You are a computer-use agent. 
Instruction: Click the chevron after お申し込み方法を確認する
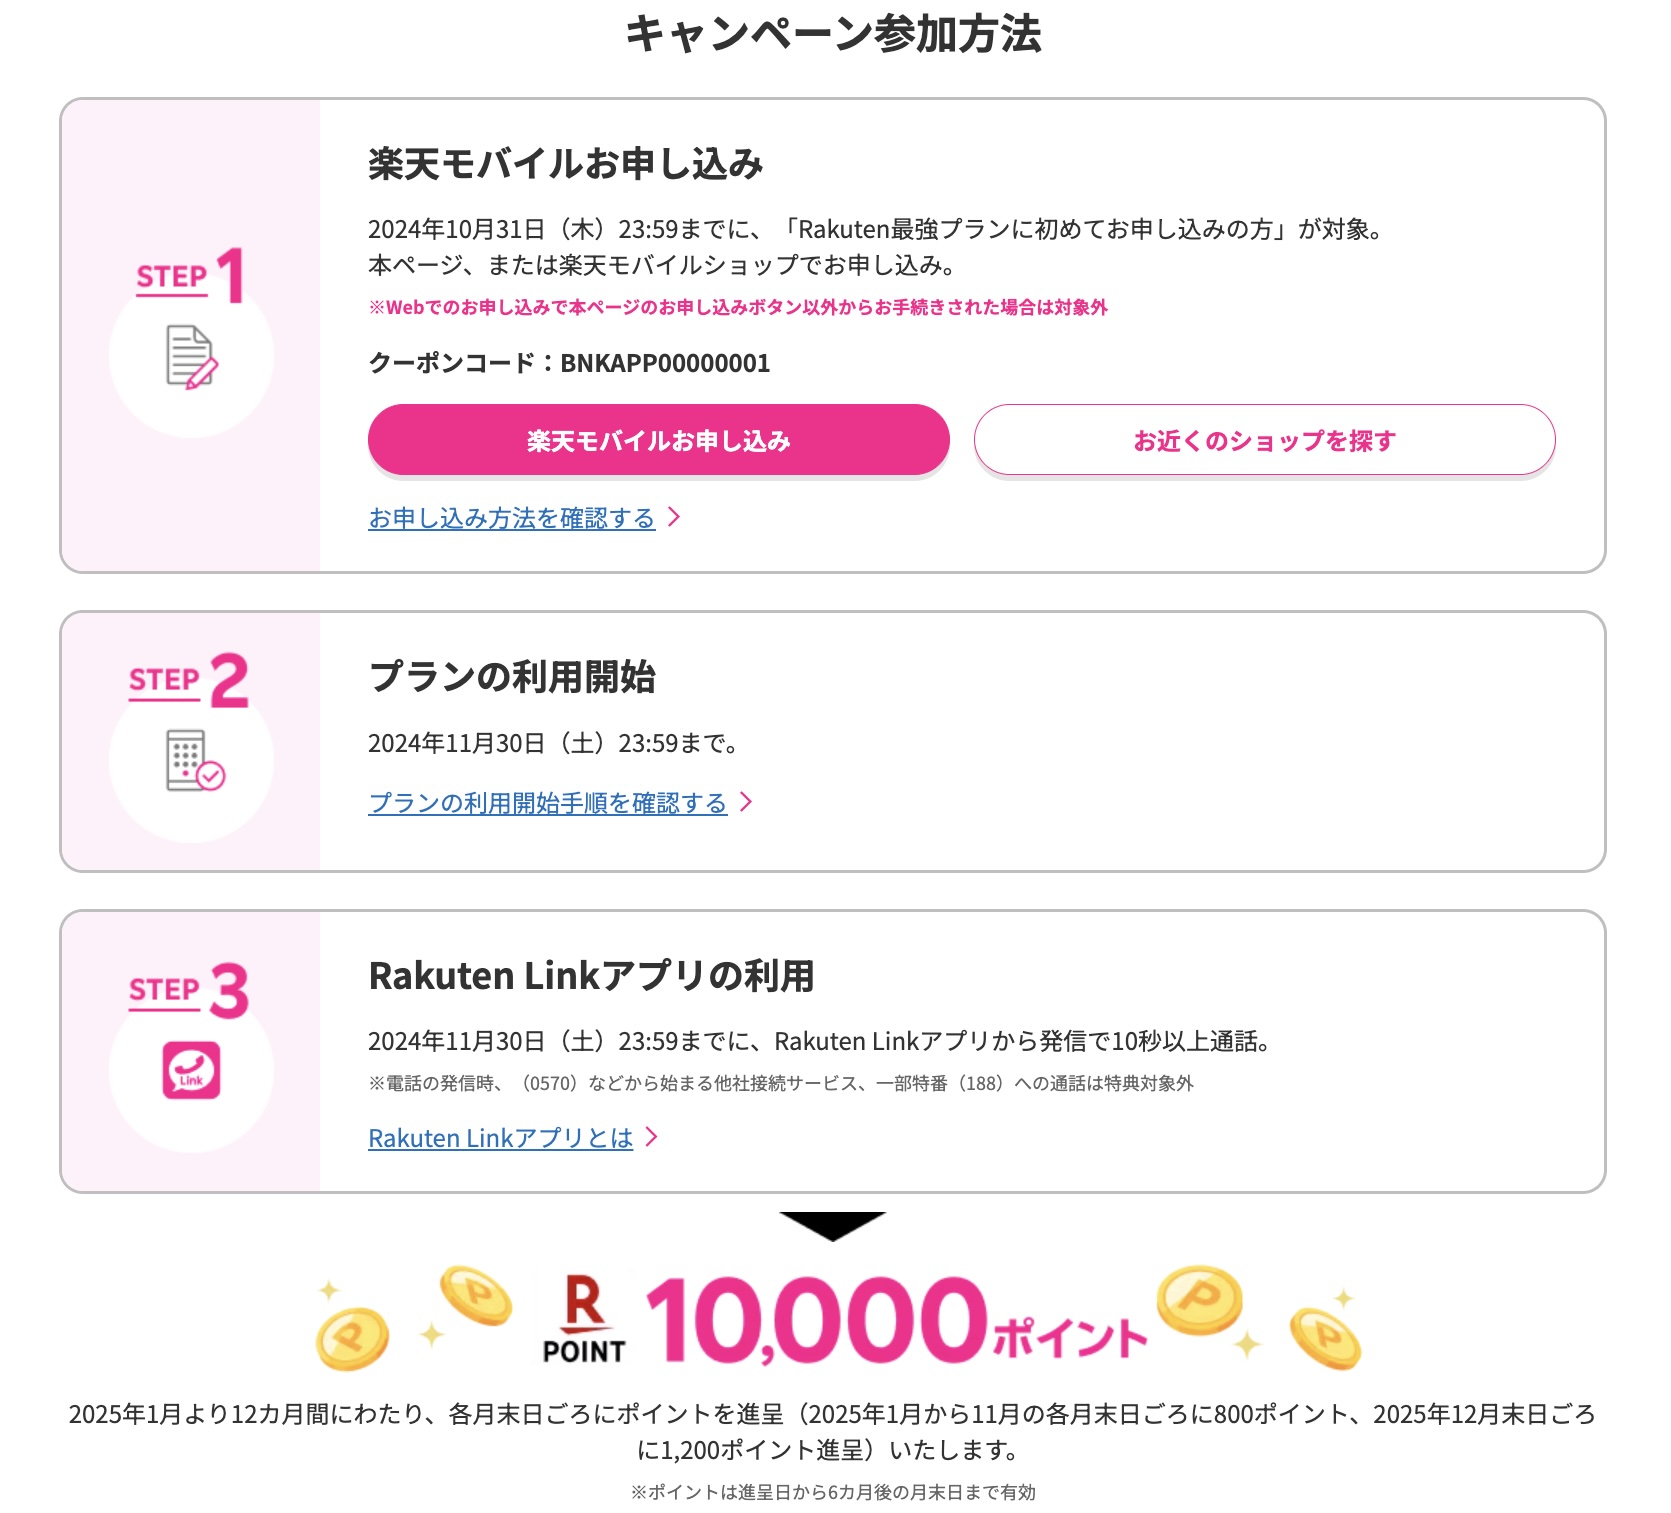pos(675,517)
